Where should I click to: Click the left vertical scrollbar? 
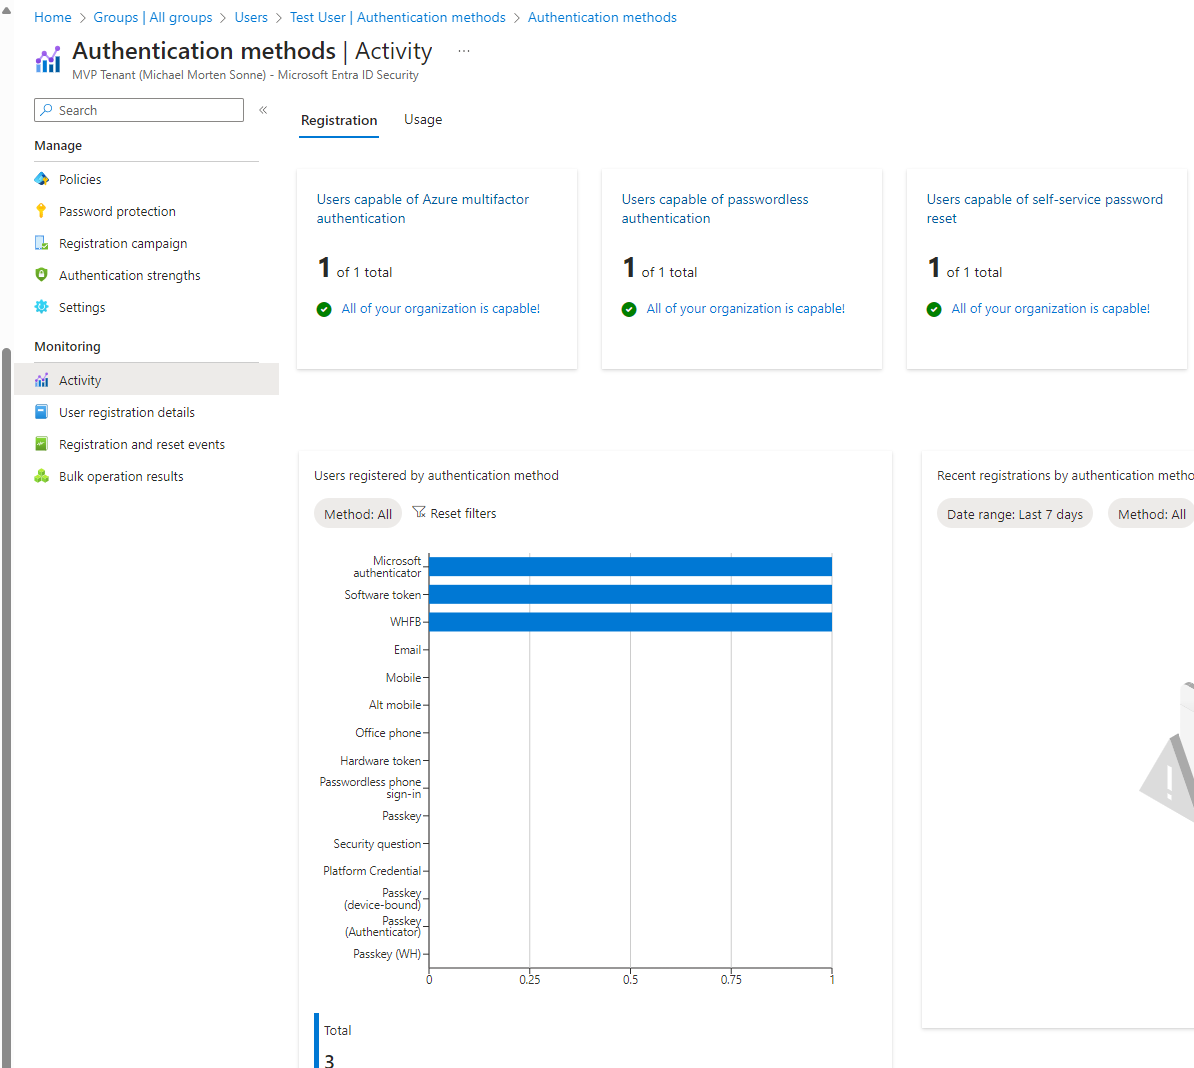pos(6,700)
